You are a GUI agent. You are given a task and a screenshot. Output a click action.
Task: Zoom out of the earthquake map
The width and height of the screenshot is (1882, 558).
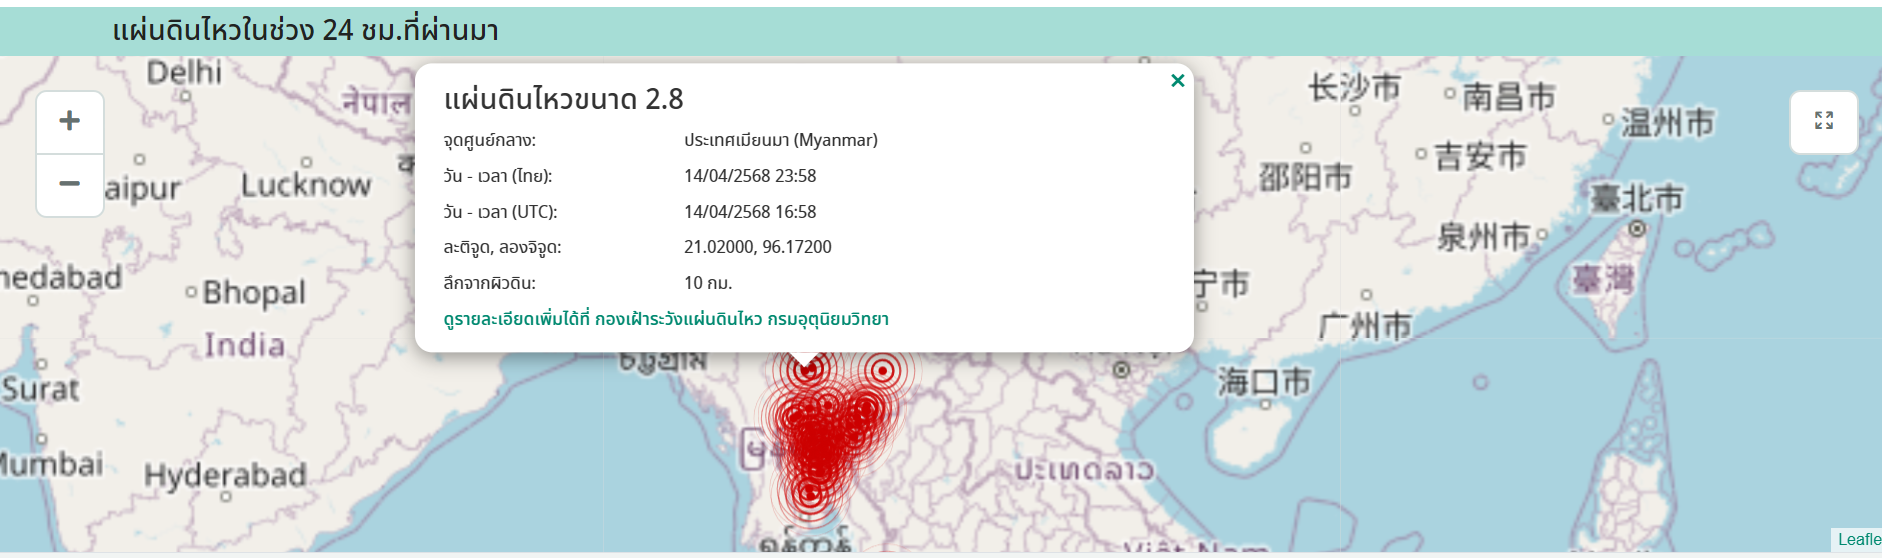point(69,184)
